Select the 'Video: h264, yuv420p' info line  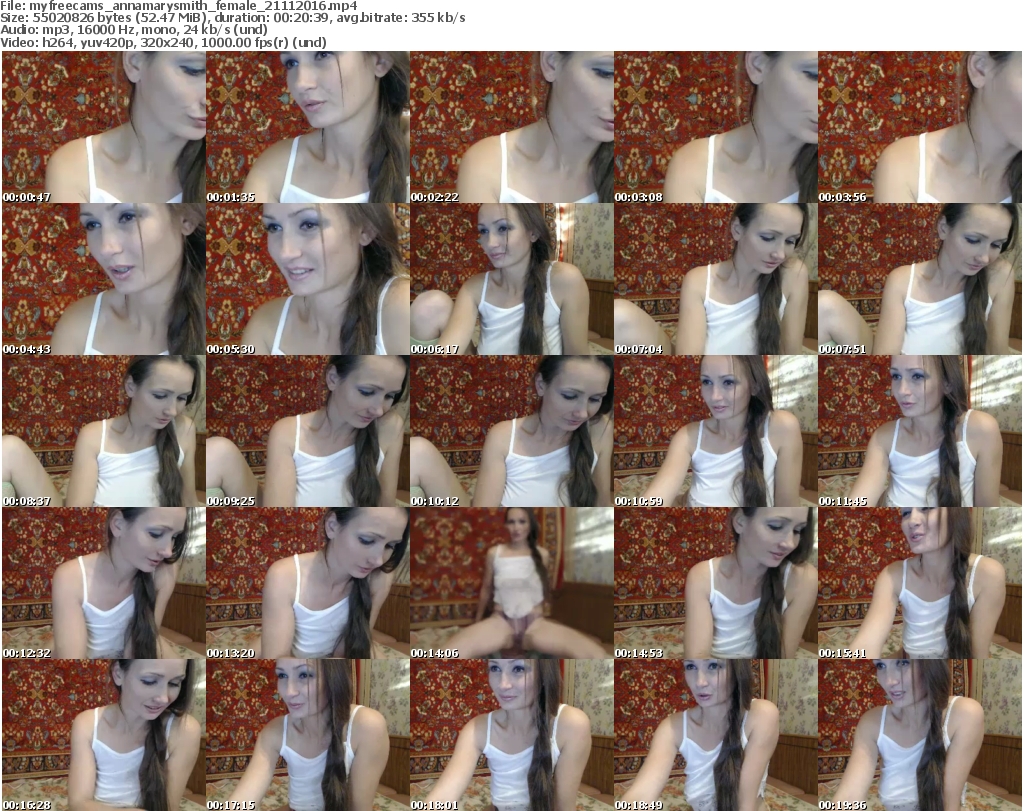[x=163, y=42]
